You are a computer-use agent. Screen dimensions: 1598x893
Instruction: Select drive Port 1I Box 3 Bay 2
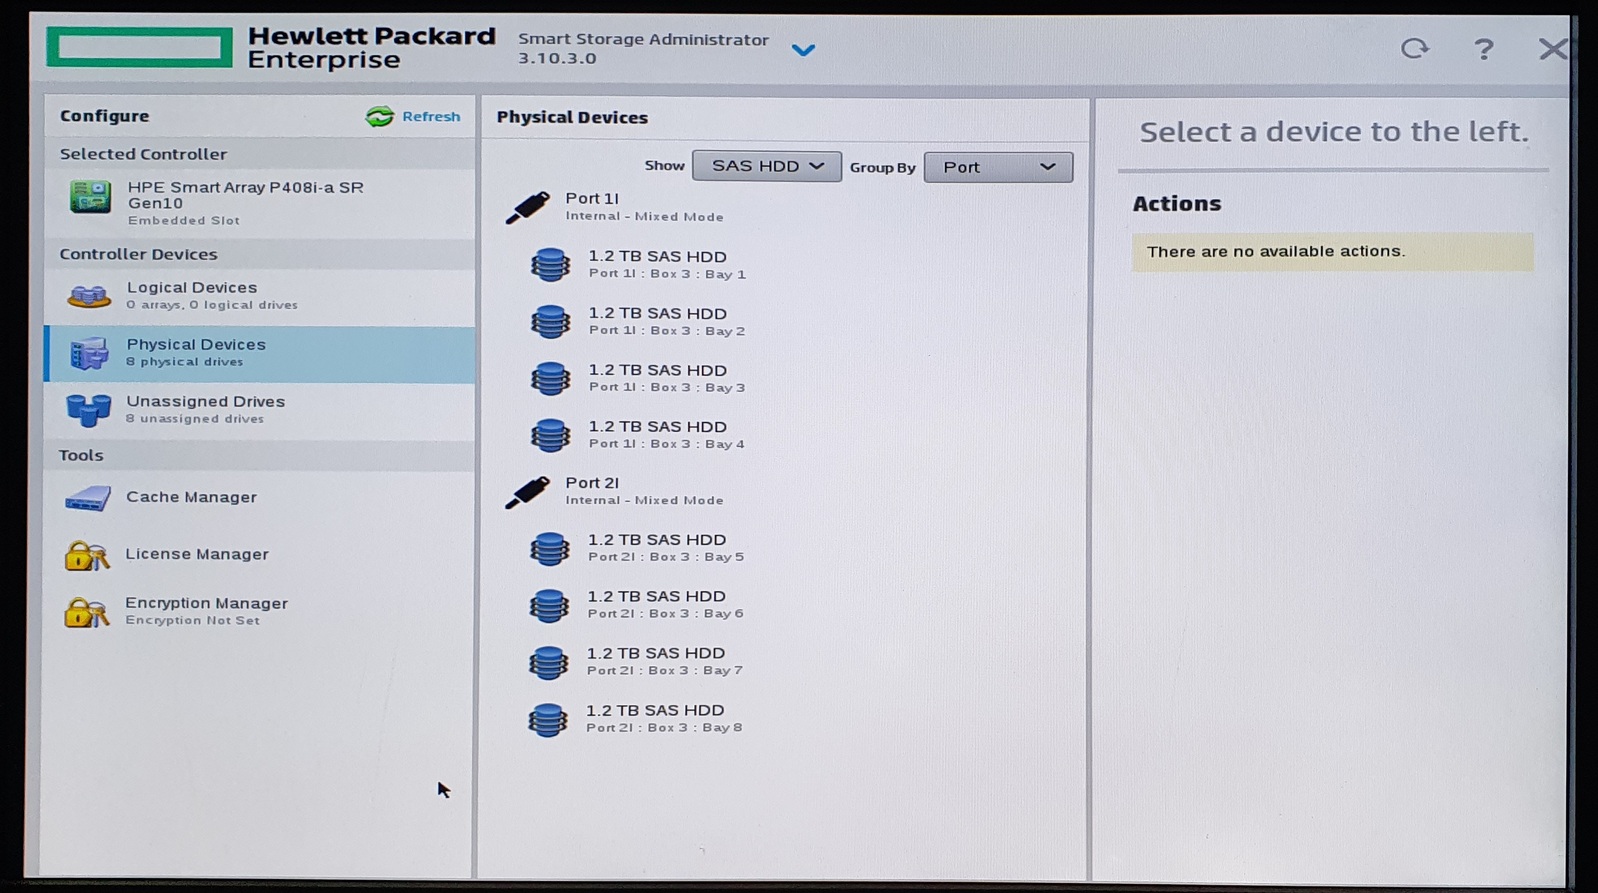tap(667, 322)
